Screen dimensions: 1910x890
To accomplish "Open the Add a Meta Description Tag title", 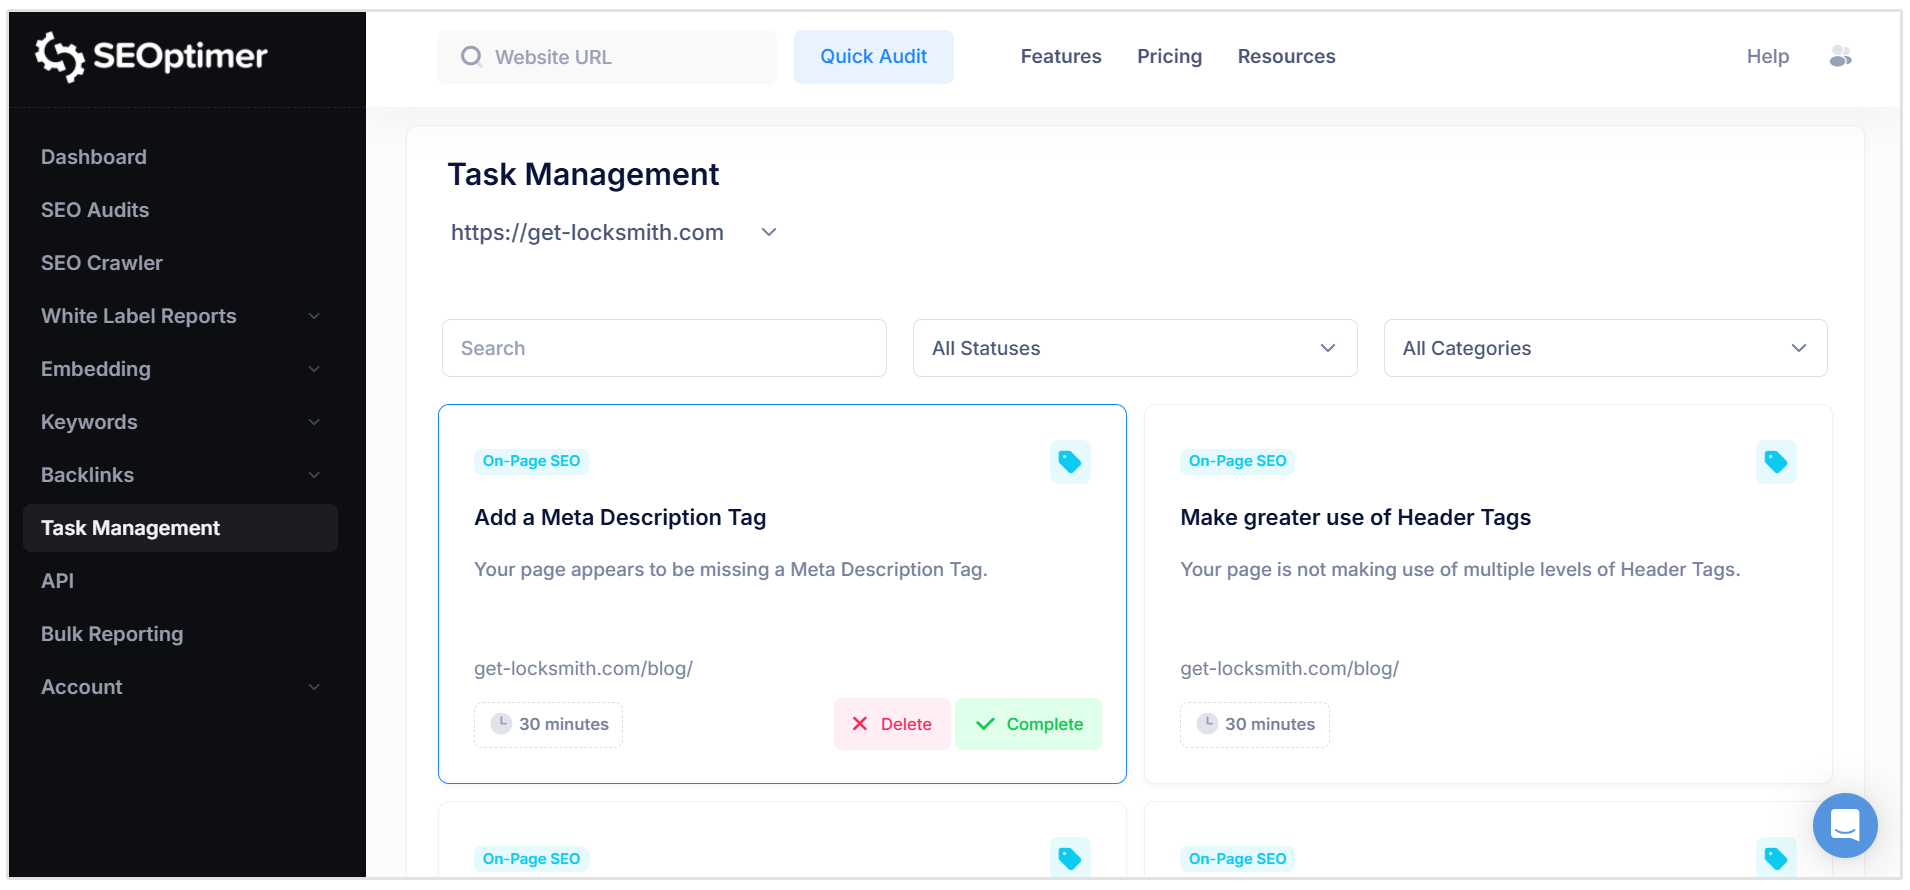I will (x=620, y=518).
